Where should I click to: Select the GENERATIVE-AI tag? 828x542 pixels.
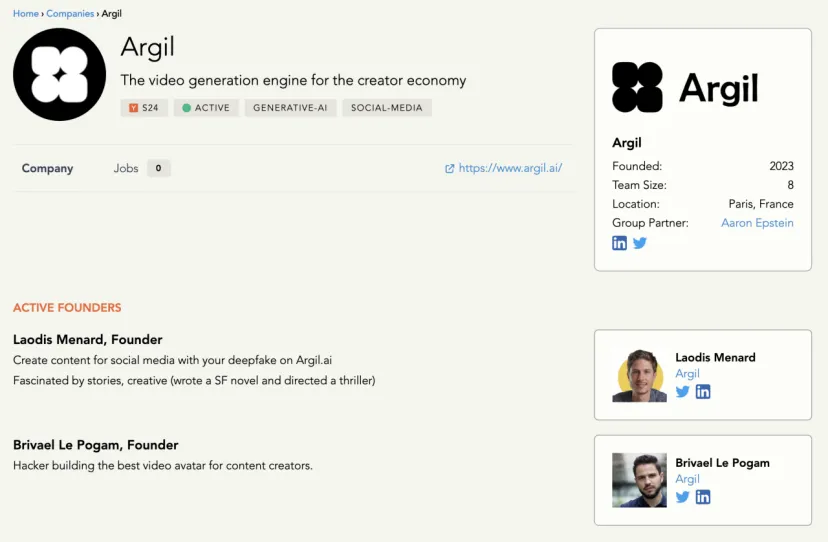click(290, 108)
